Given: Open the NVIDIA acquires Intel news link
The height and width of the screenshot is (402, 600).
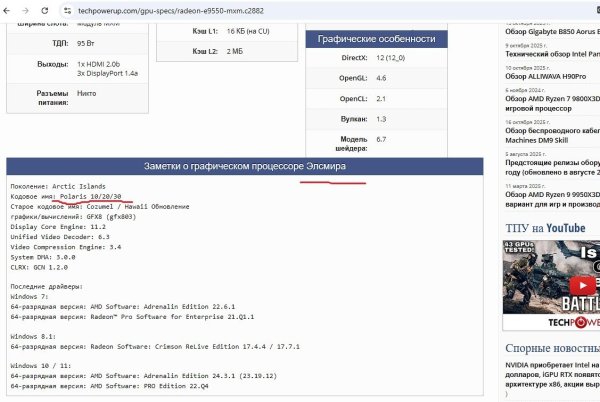Looking at the screenshot, I should coord(553,374).
